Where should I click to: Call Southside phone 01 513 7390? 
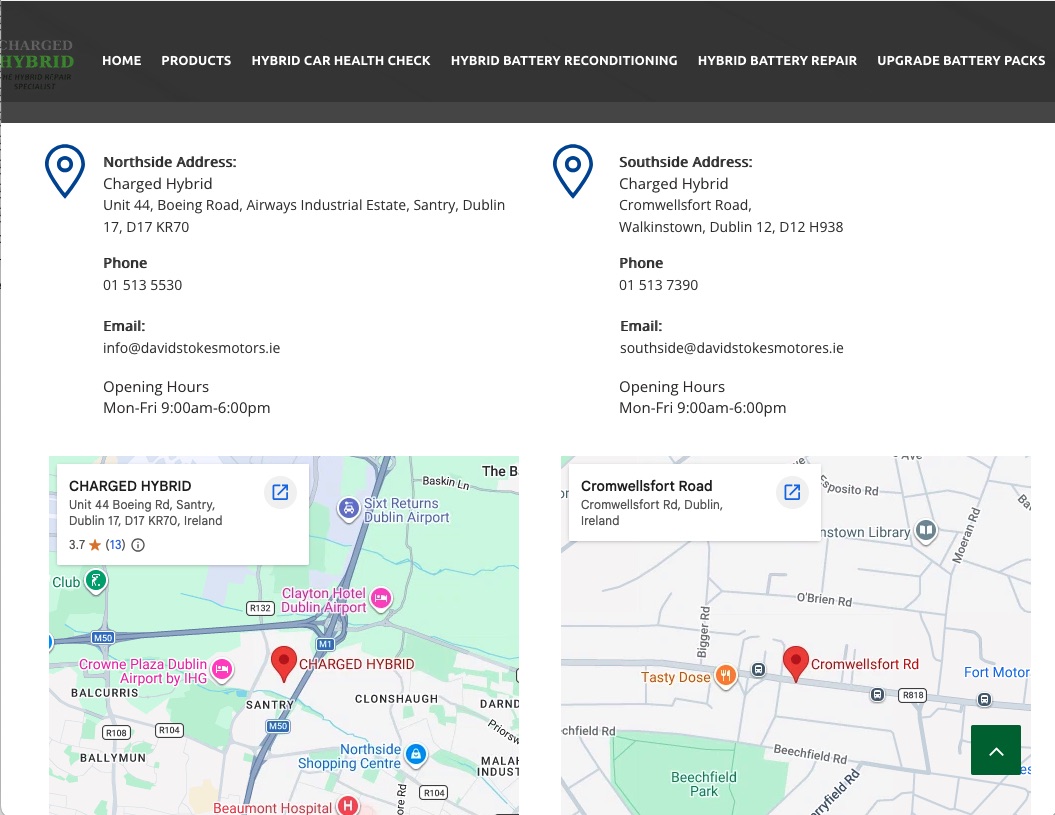coord(659,285)
